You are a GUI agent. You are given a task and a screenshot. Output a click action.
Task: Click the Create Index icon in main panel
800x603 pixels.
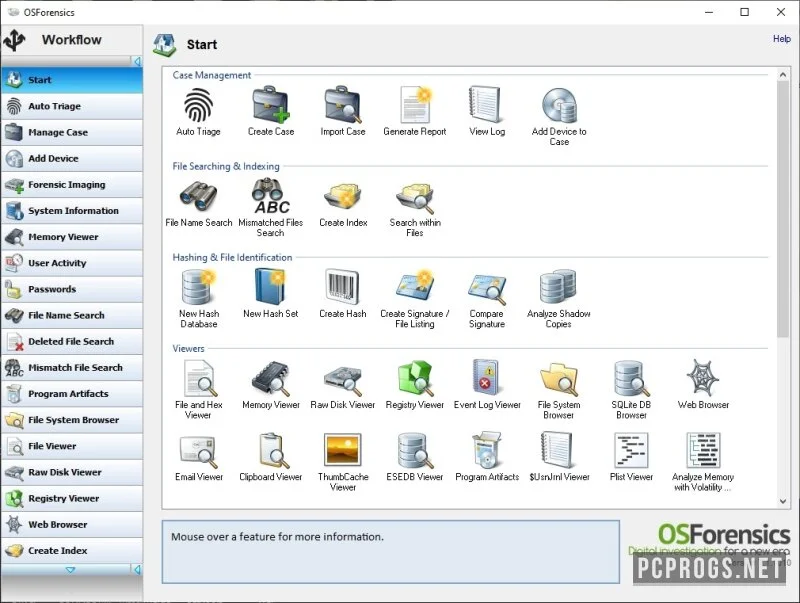click(x=343, y=196)
